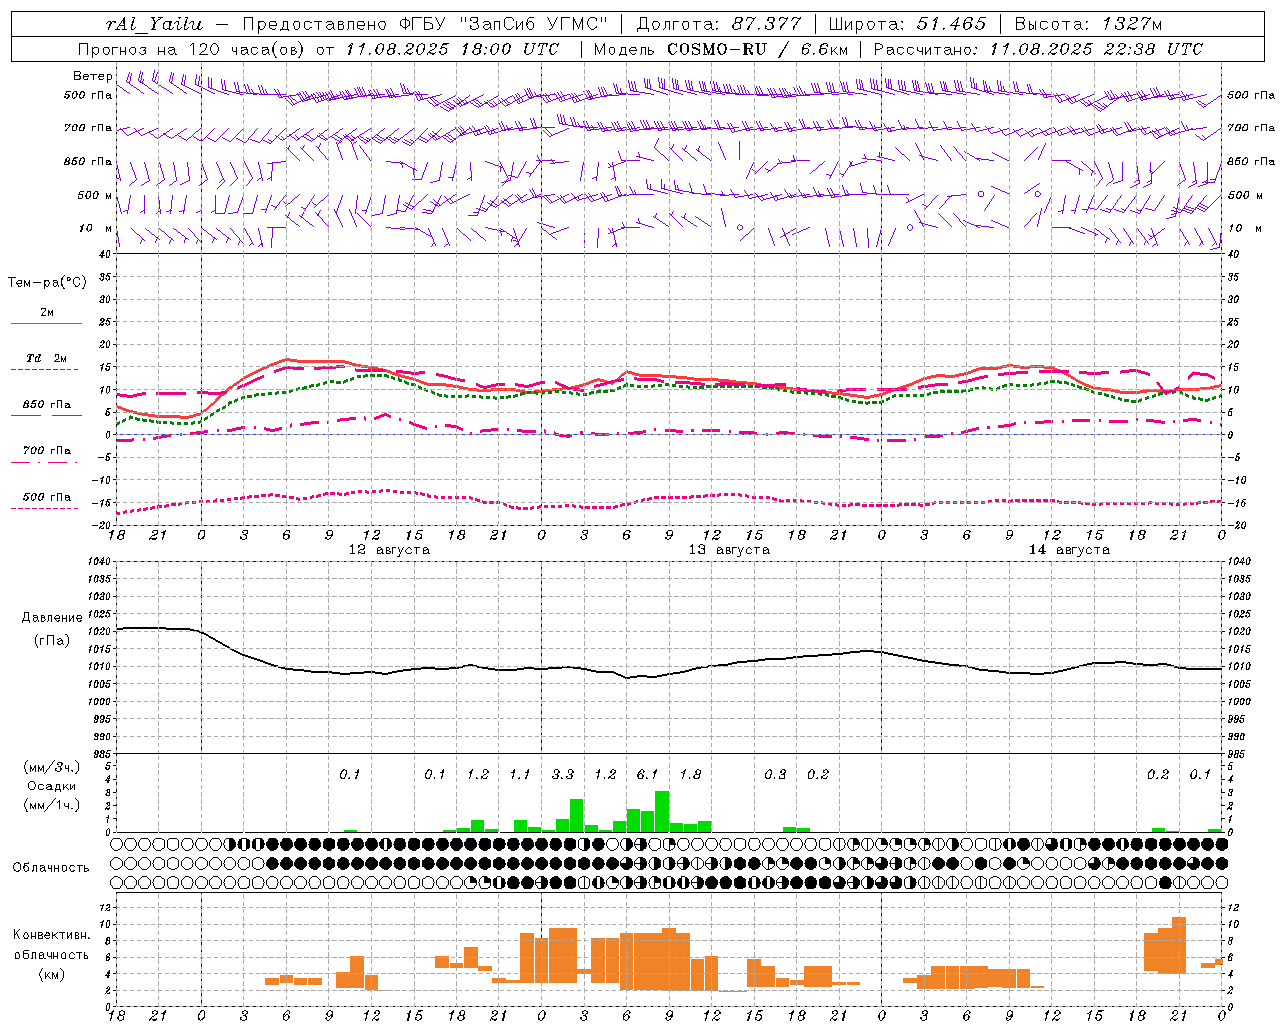Click the 700 гПа temperature legend entry
This screenshot has height=1024, width=1280.
pos(46,450)
